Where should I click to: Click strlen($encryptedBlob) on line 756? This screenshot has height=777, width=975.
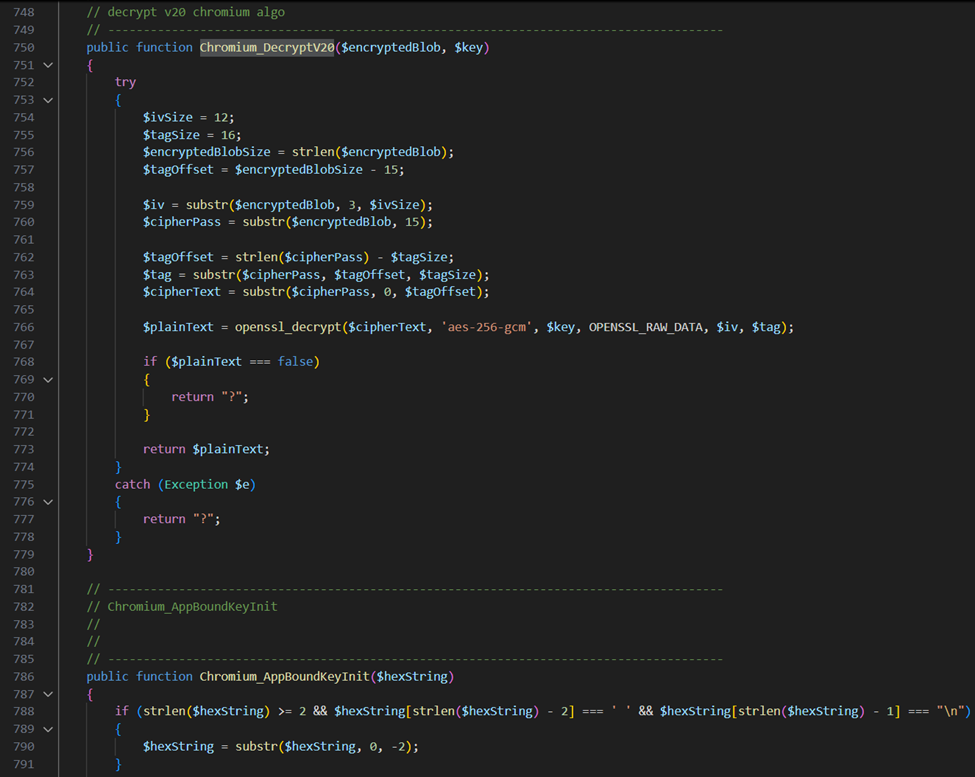pyautogui.click(x=371, y=152)
